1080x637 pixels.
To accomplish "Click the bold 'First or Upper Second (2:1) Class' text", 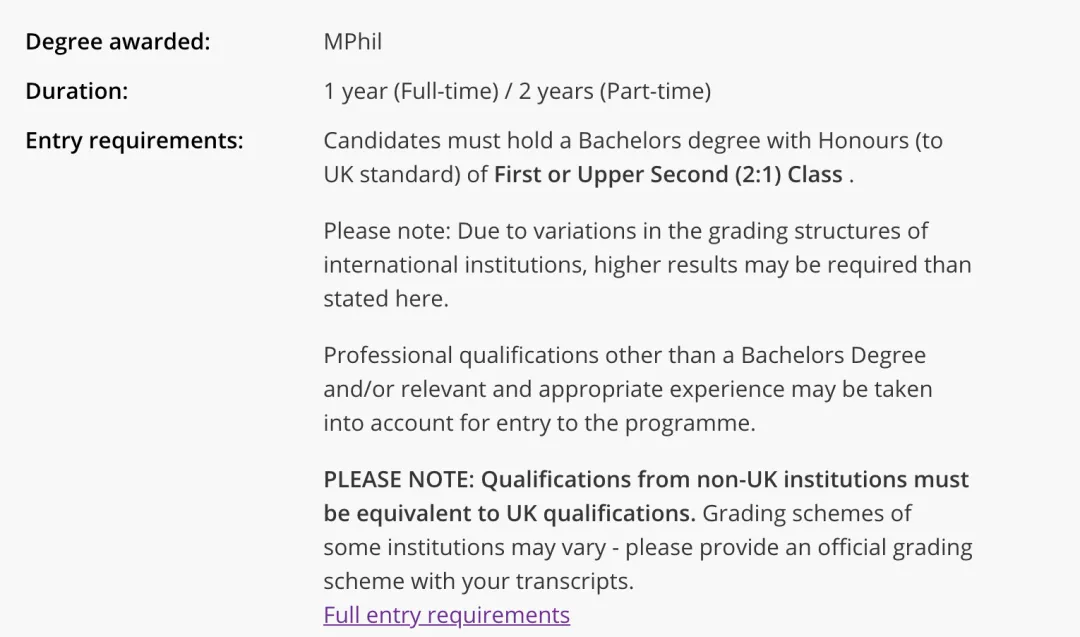I will (x=668, y=174).
